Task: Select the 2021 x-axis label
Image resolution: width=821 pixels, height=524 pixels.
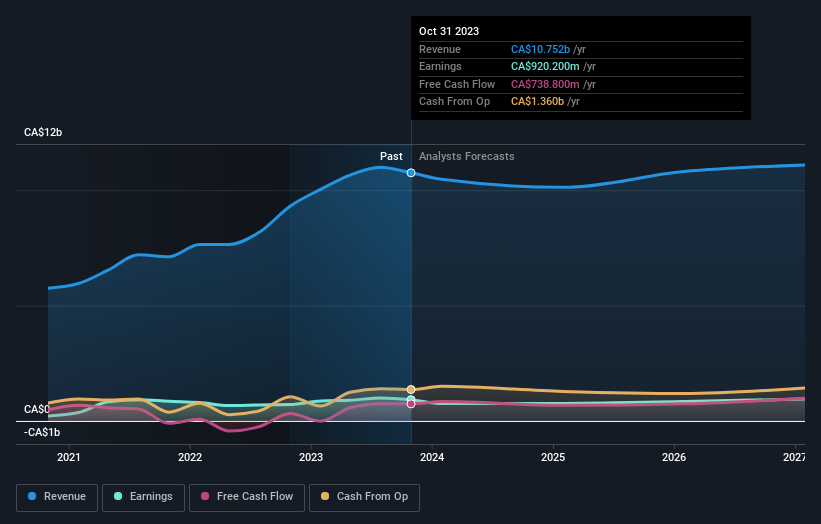Action: click(69, 457)
